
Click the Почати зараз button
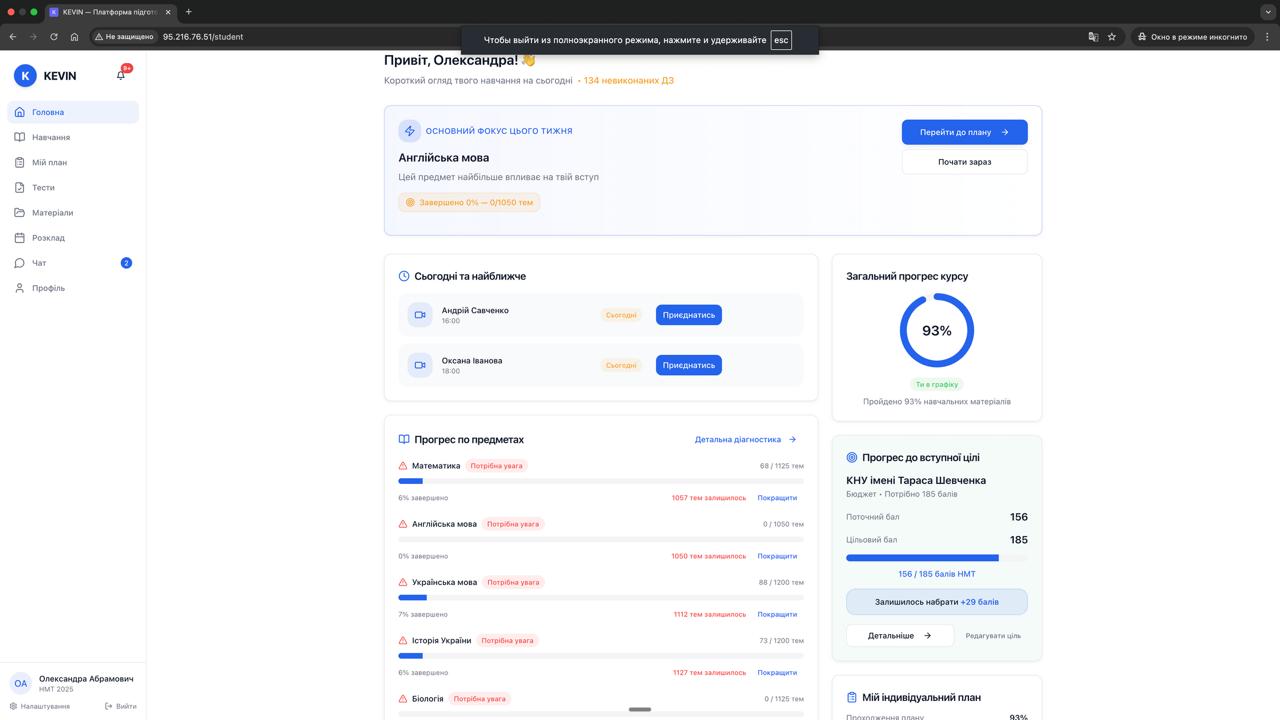click(964, 162)
